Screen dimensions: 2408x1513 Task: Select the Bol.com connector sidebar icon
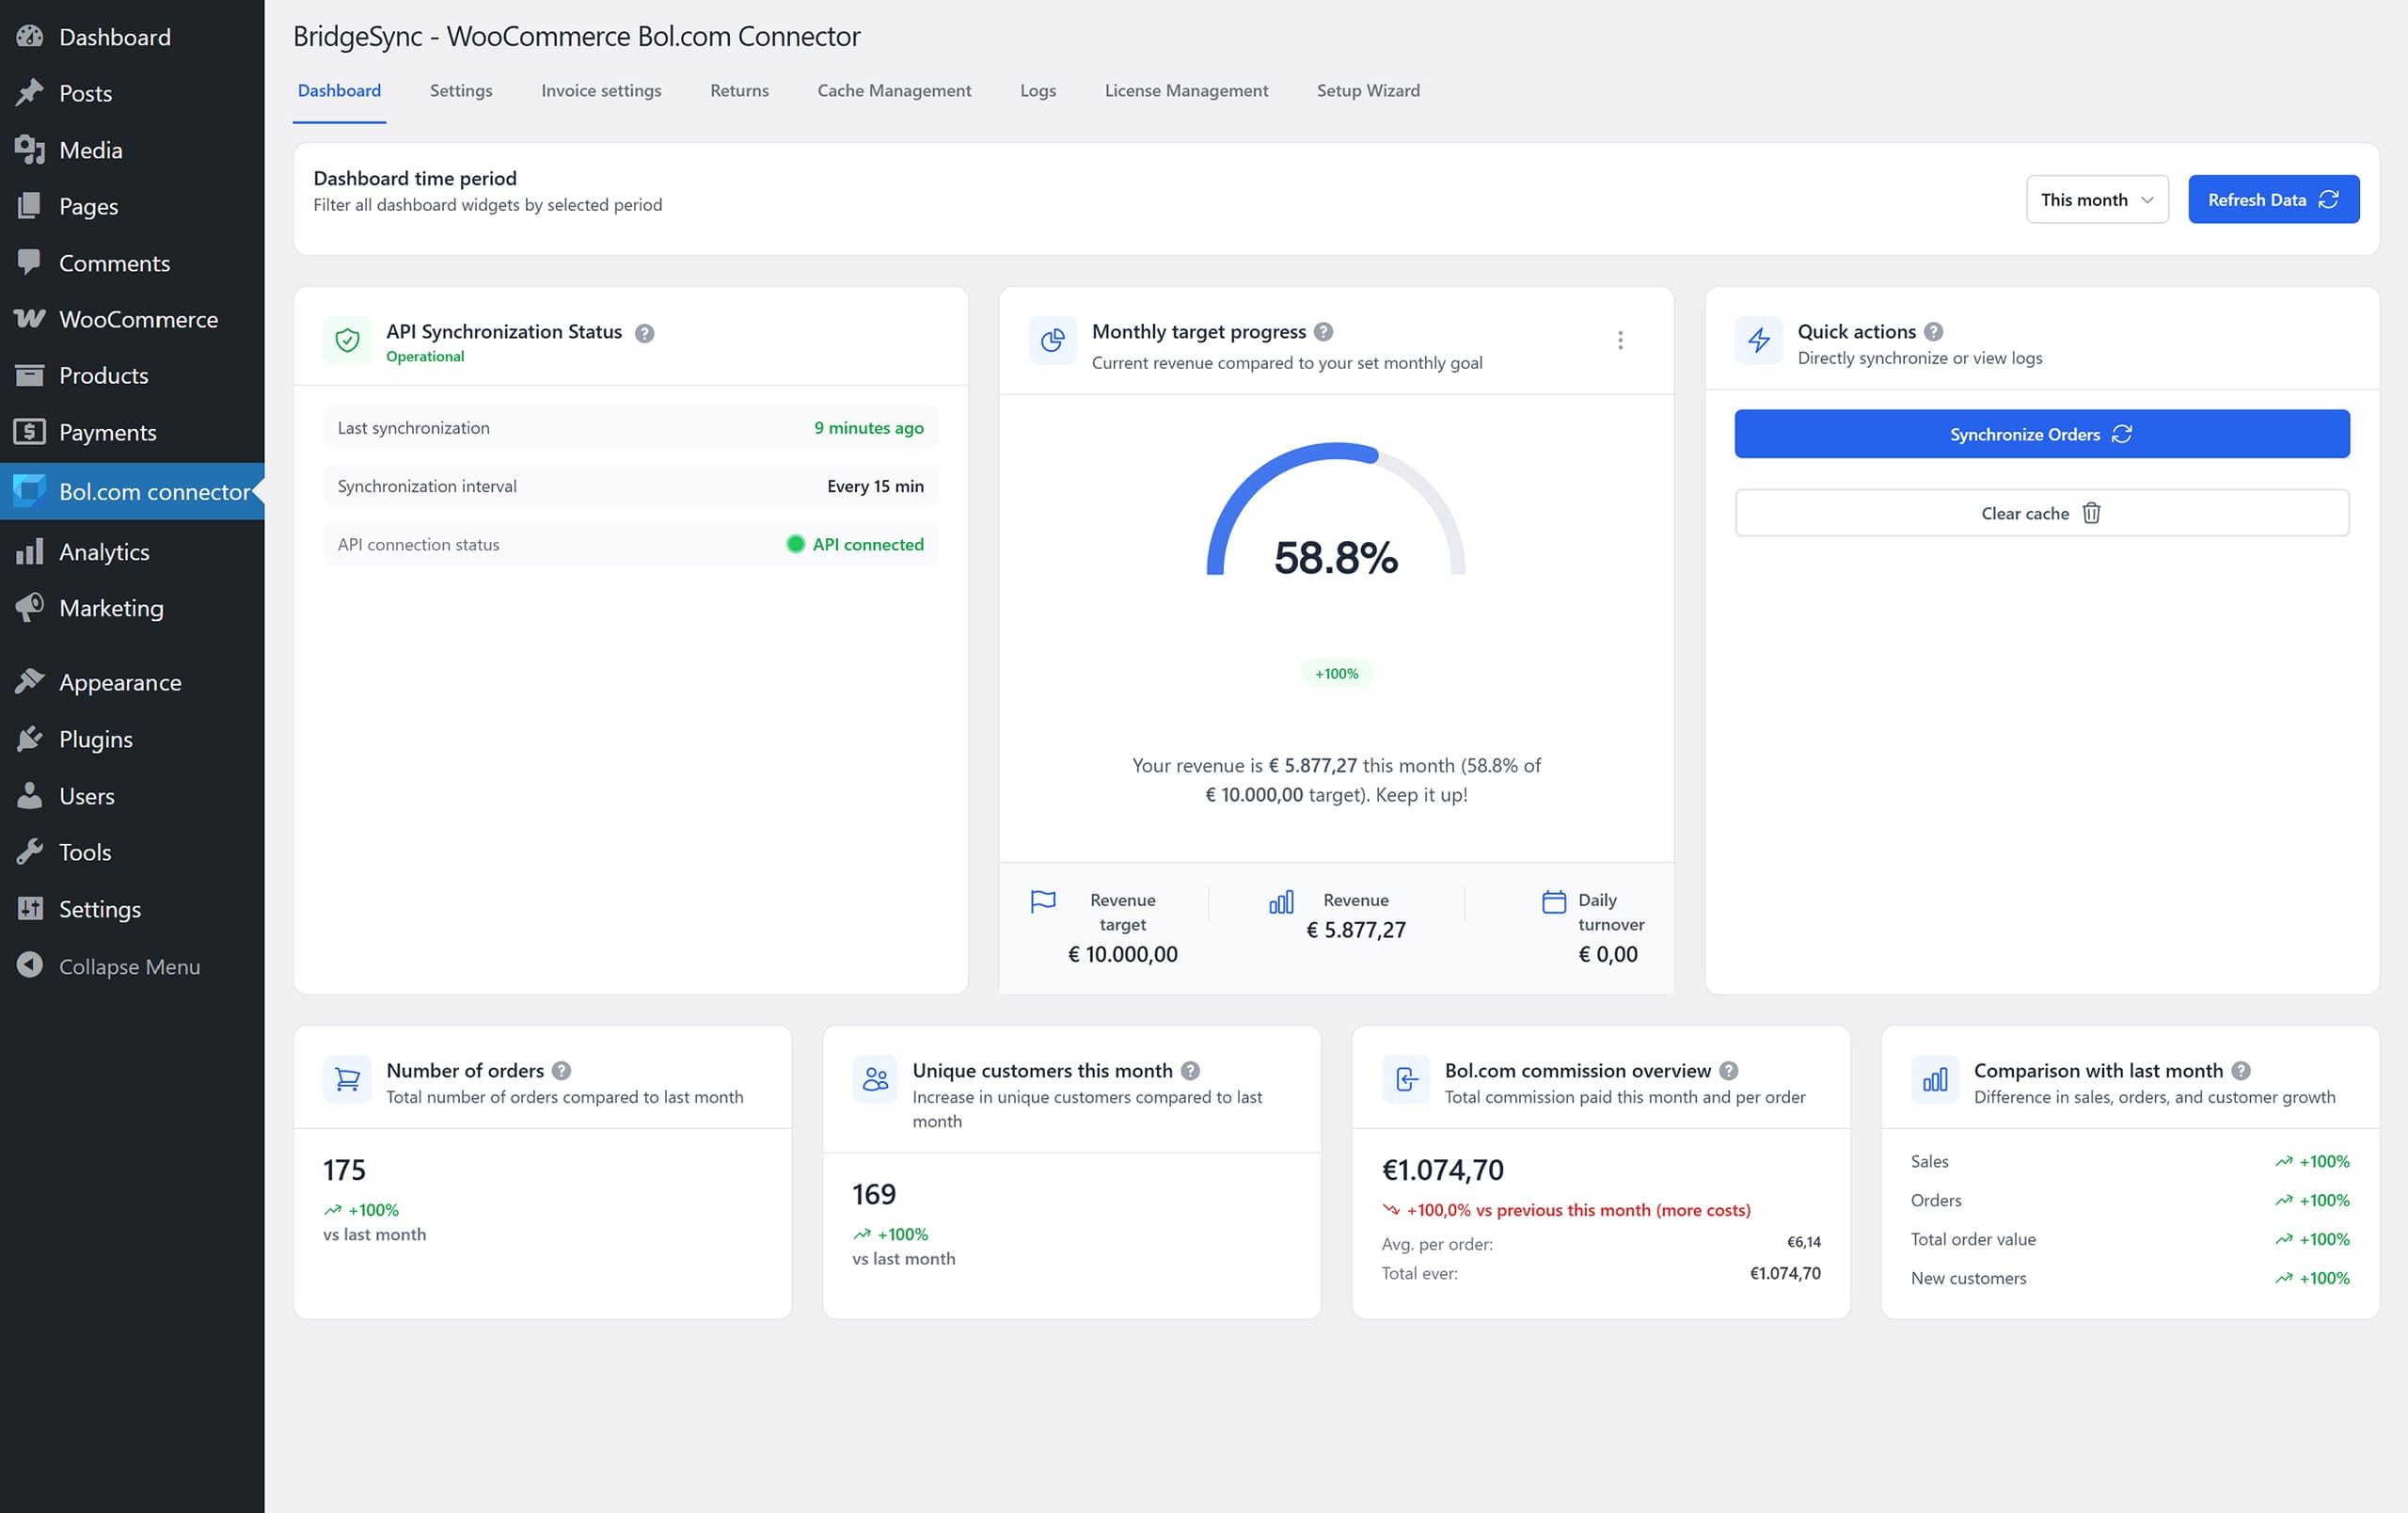pyautogui.click(x=29, y=491)
